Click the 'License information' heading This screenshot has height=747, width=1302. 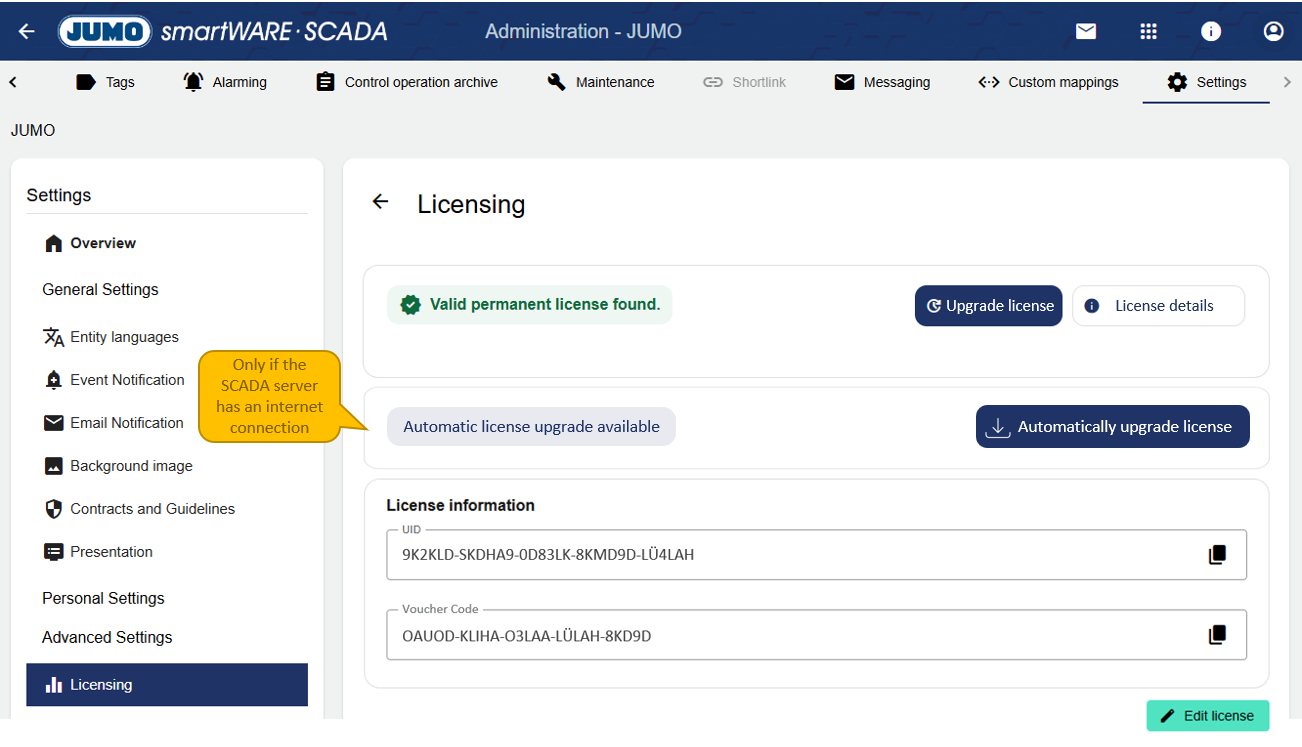pyautogui.click(x=461, y=505)
